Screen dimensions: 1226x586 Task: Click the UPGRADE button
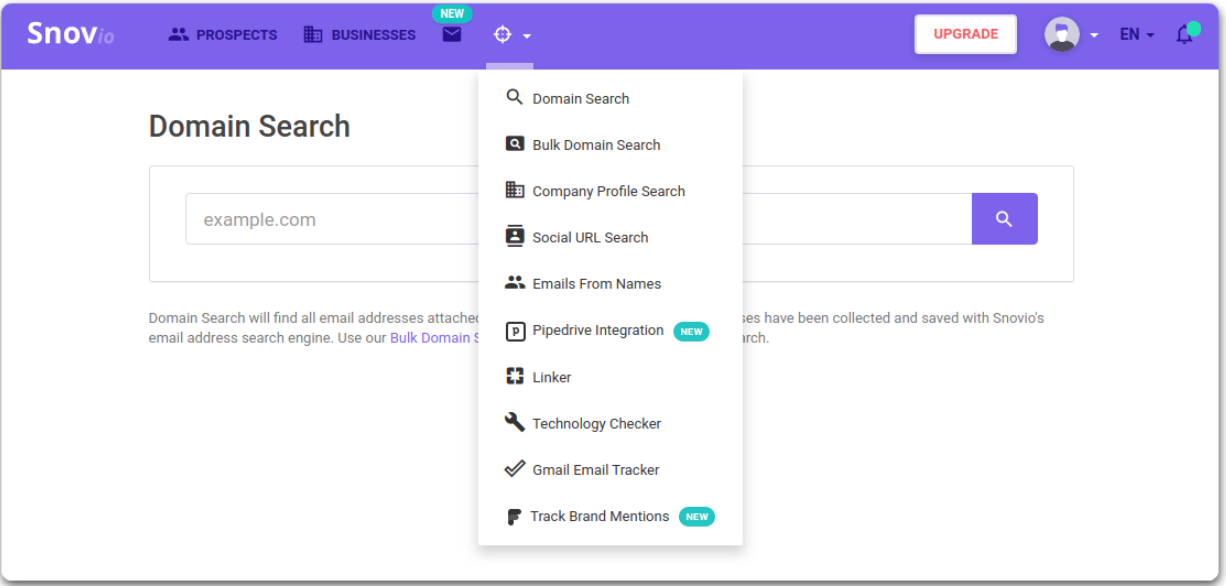pos(966,34)
